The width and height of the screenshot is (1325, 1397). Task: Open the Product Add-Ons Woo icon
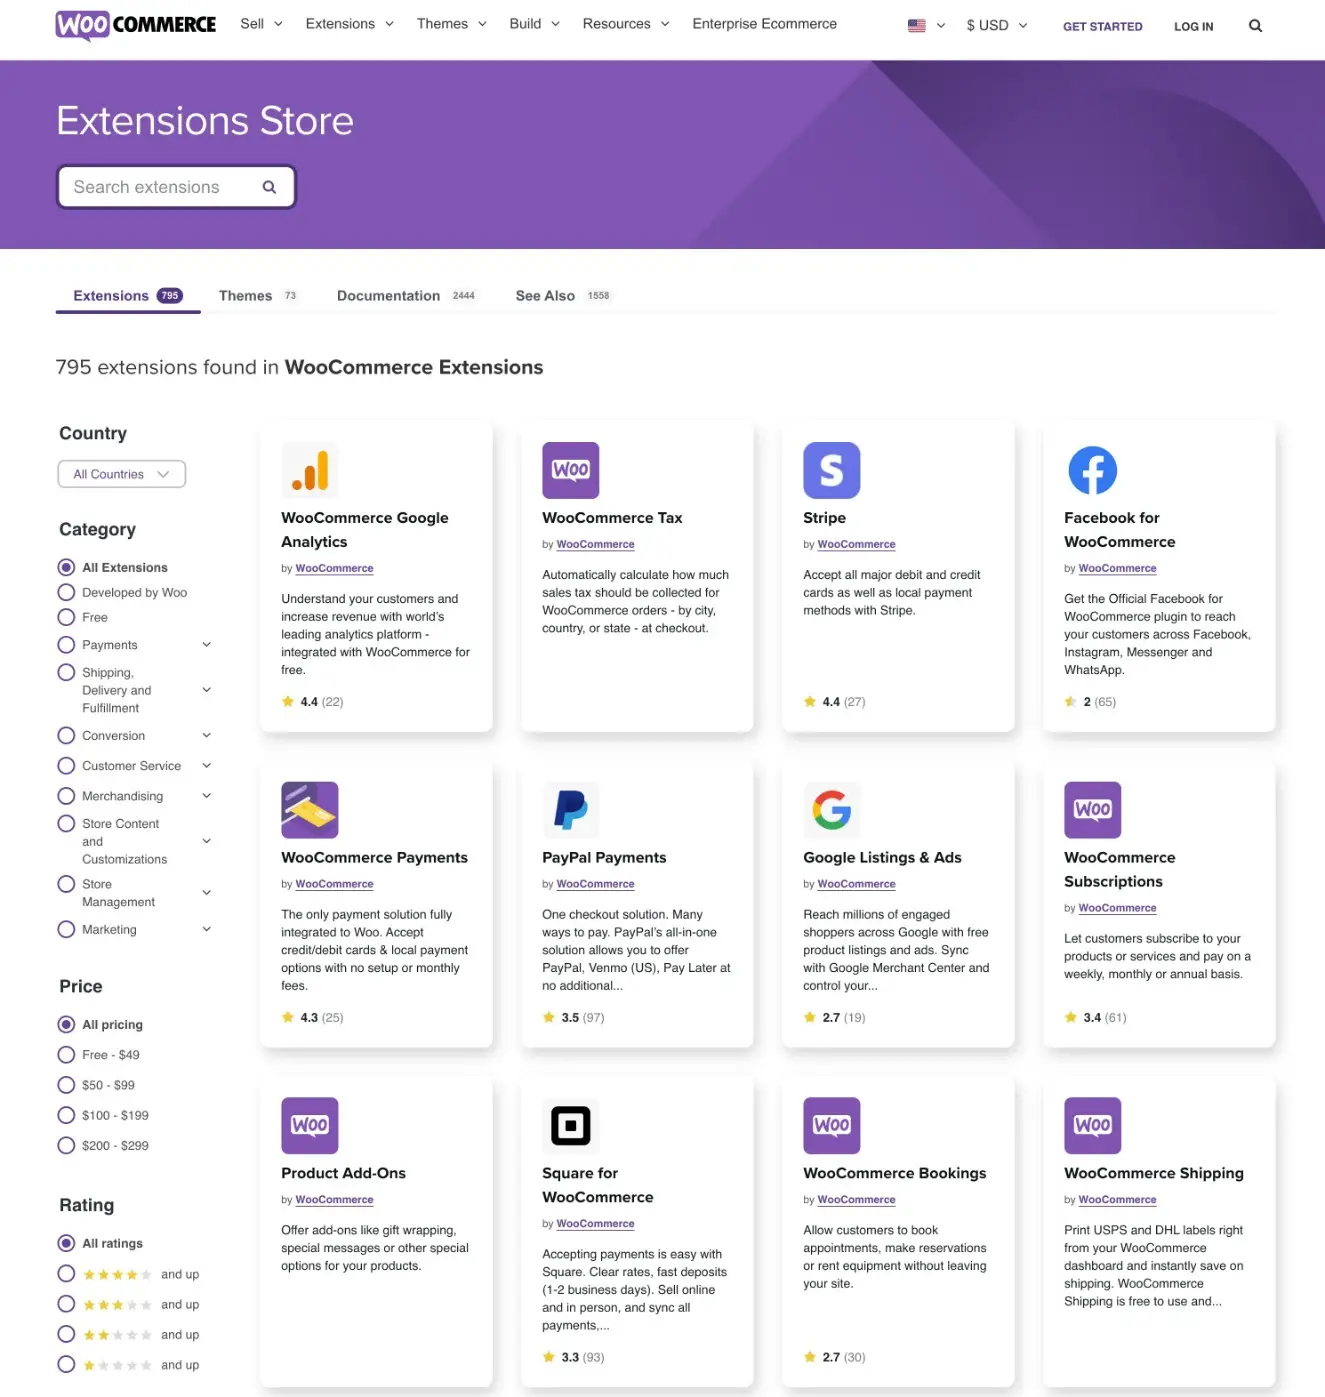pos(309,1126)
